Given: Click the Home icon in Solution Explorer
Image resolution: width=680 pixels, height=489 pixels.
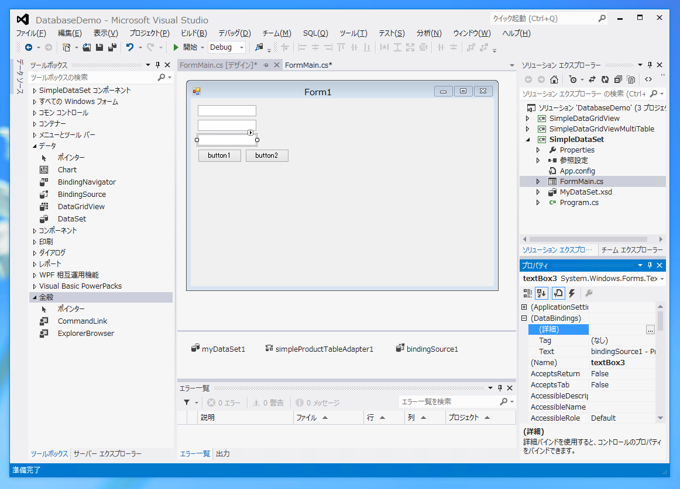Looking at the screenshot, I should point(554,79).
